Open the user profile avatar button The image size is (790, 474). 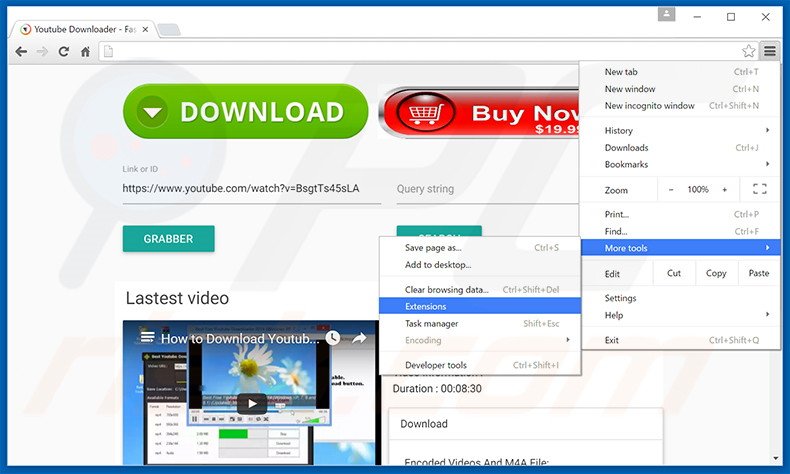coord(666,15)
